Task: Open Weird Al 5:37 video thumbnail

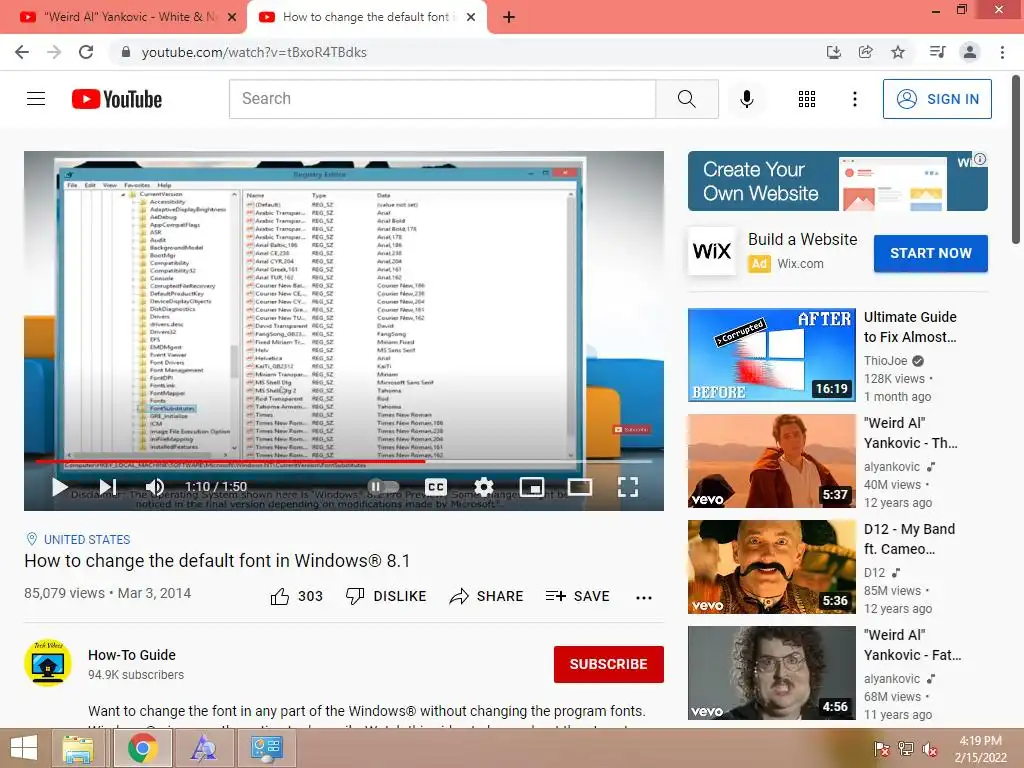Action: tap(772, 461)
